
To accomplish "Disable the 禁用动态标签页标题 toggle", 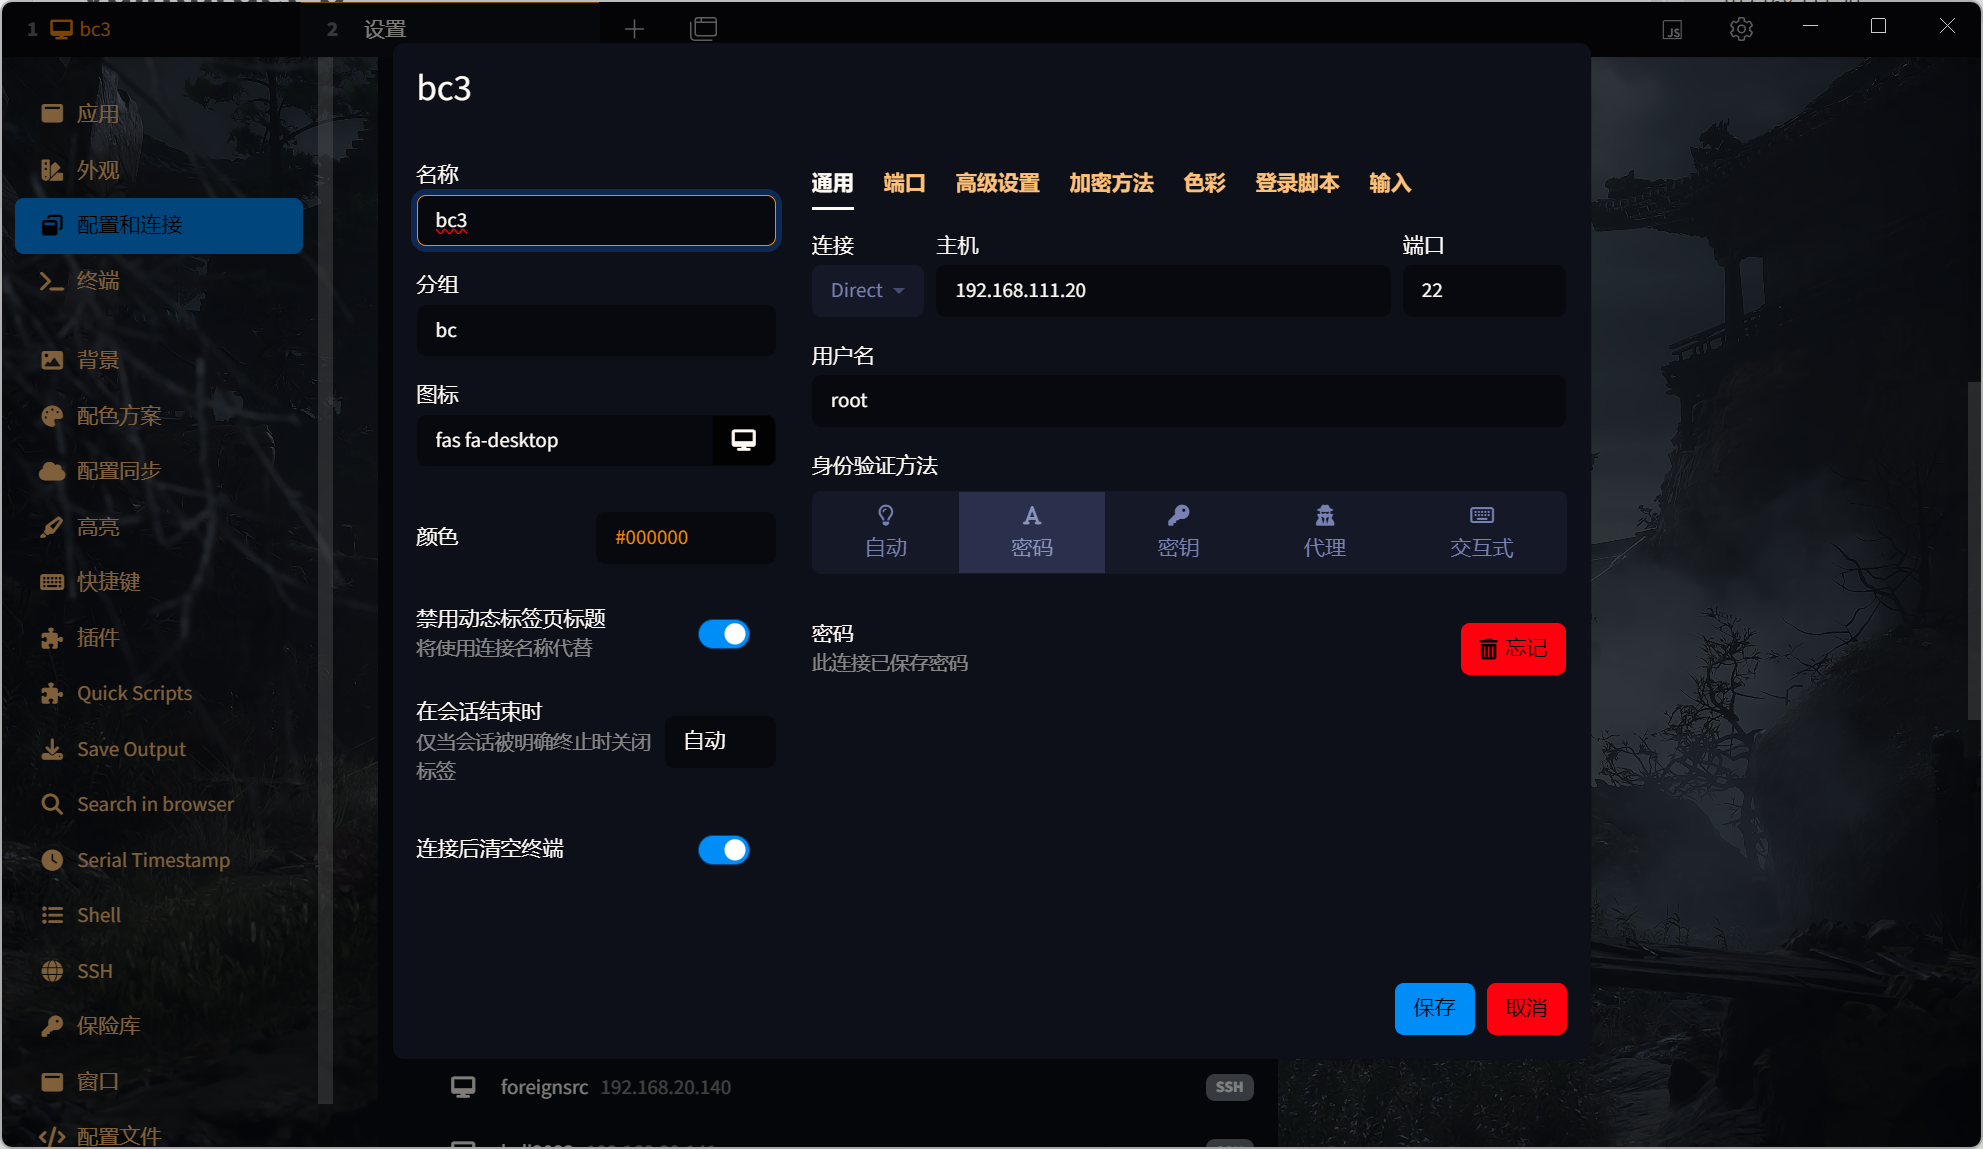I will [x=723, y=633].
